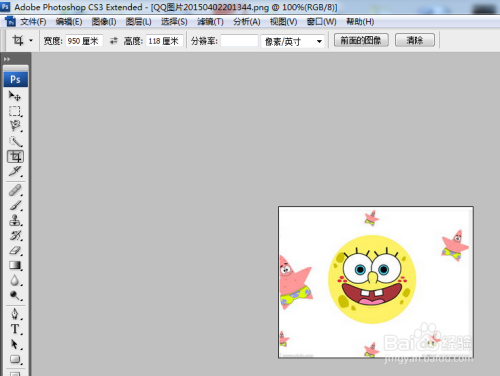The image size is (500, 376).
Task: Select the Healing Brush tool
Action: click(15, 190)
